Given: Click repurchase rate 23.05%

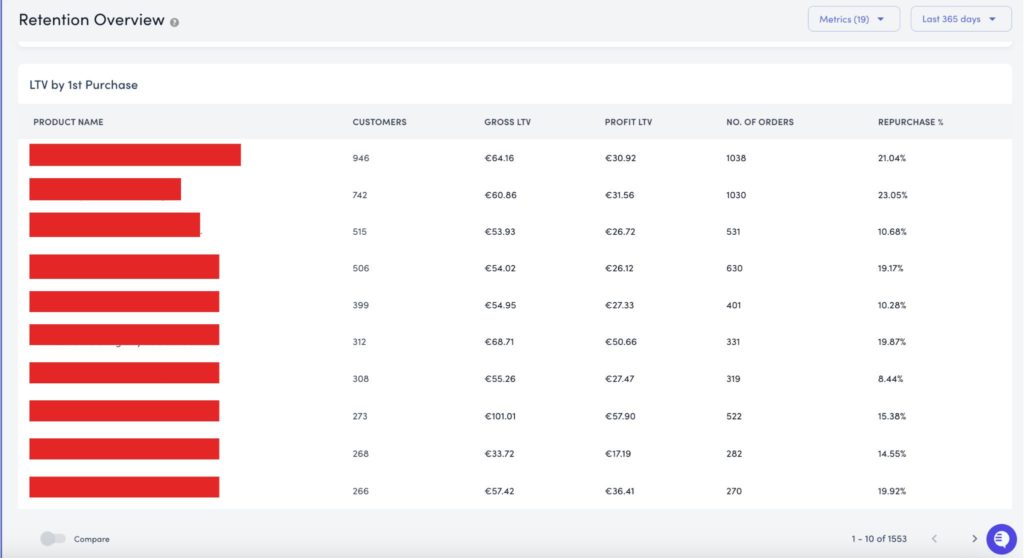Looking at the screenshot, I should [892, 195].
